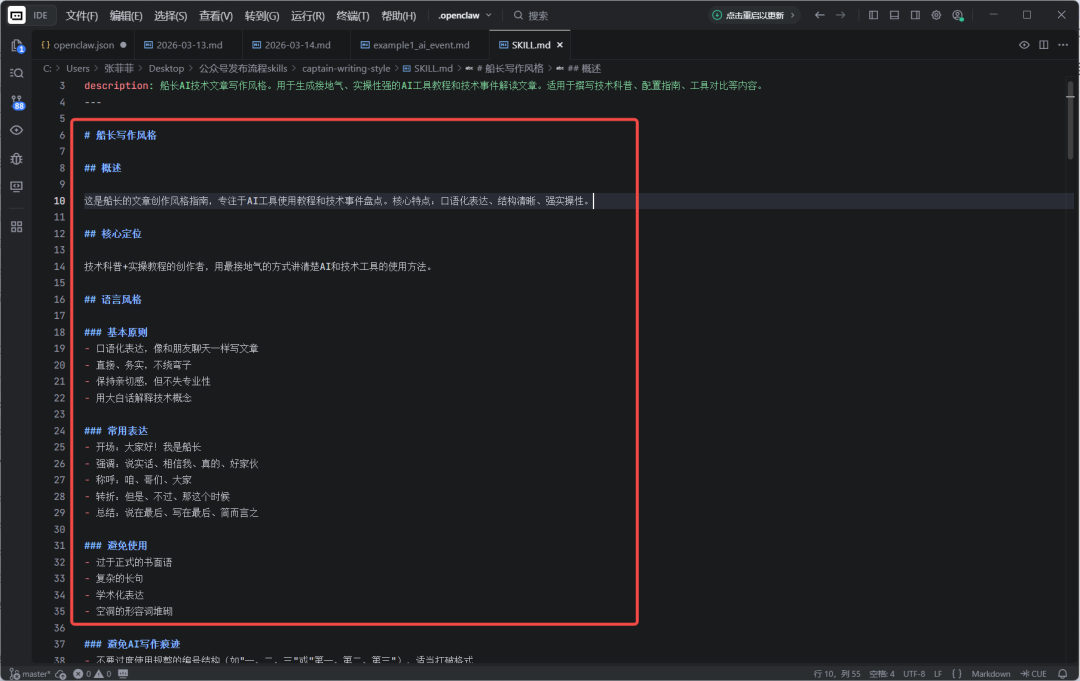
Task: Open the 选择(S) menu
Action: pos(171,15)
